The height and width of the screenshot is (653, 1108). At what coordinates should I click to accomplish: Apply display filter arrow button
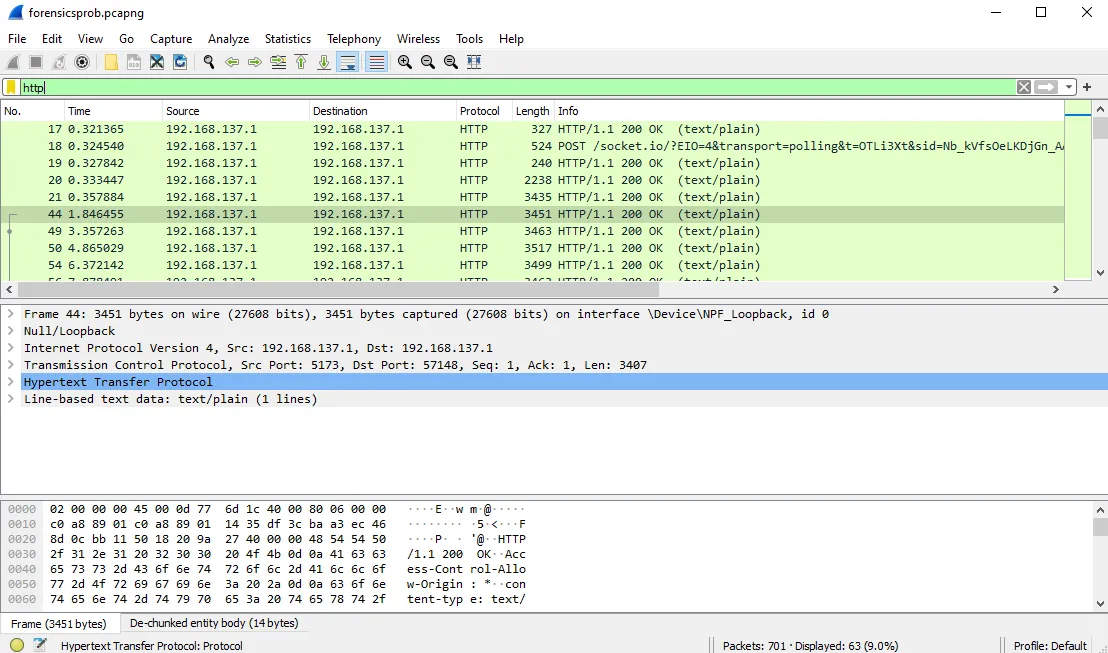click(1047, 87)
